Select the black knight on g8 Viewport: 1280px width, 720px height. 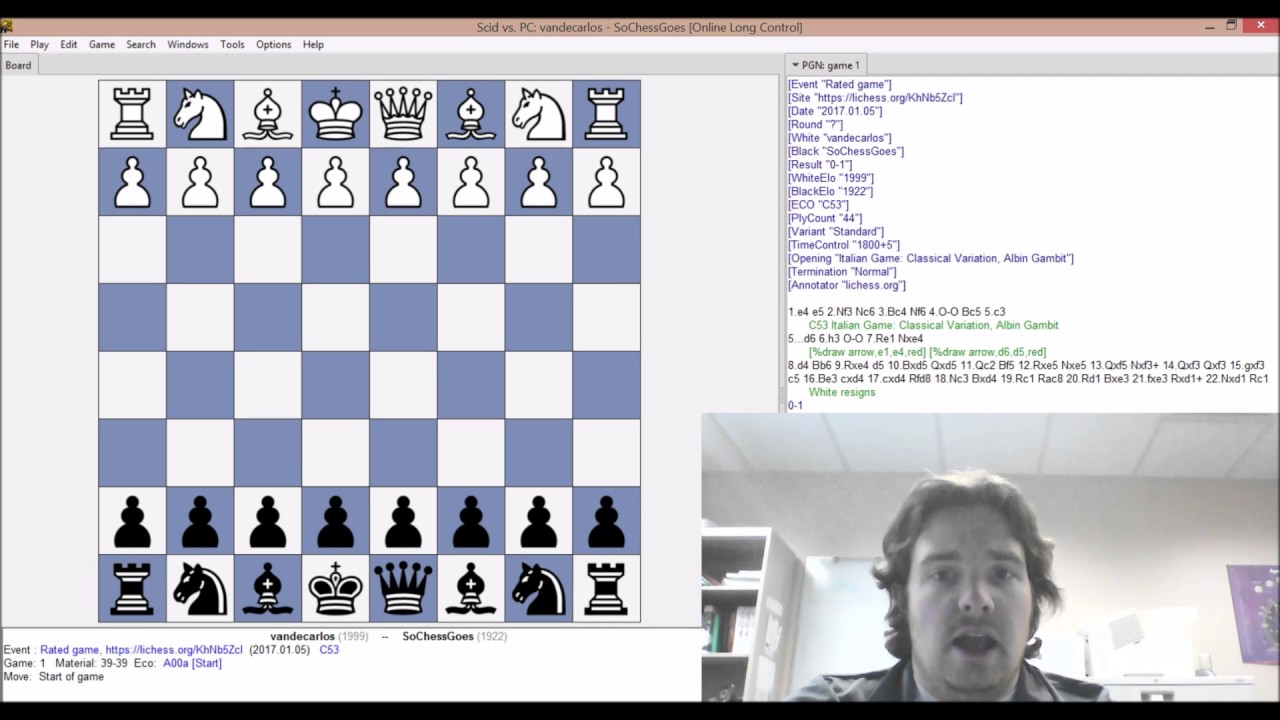(200, 588)
